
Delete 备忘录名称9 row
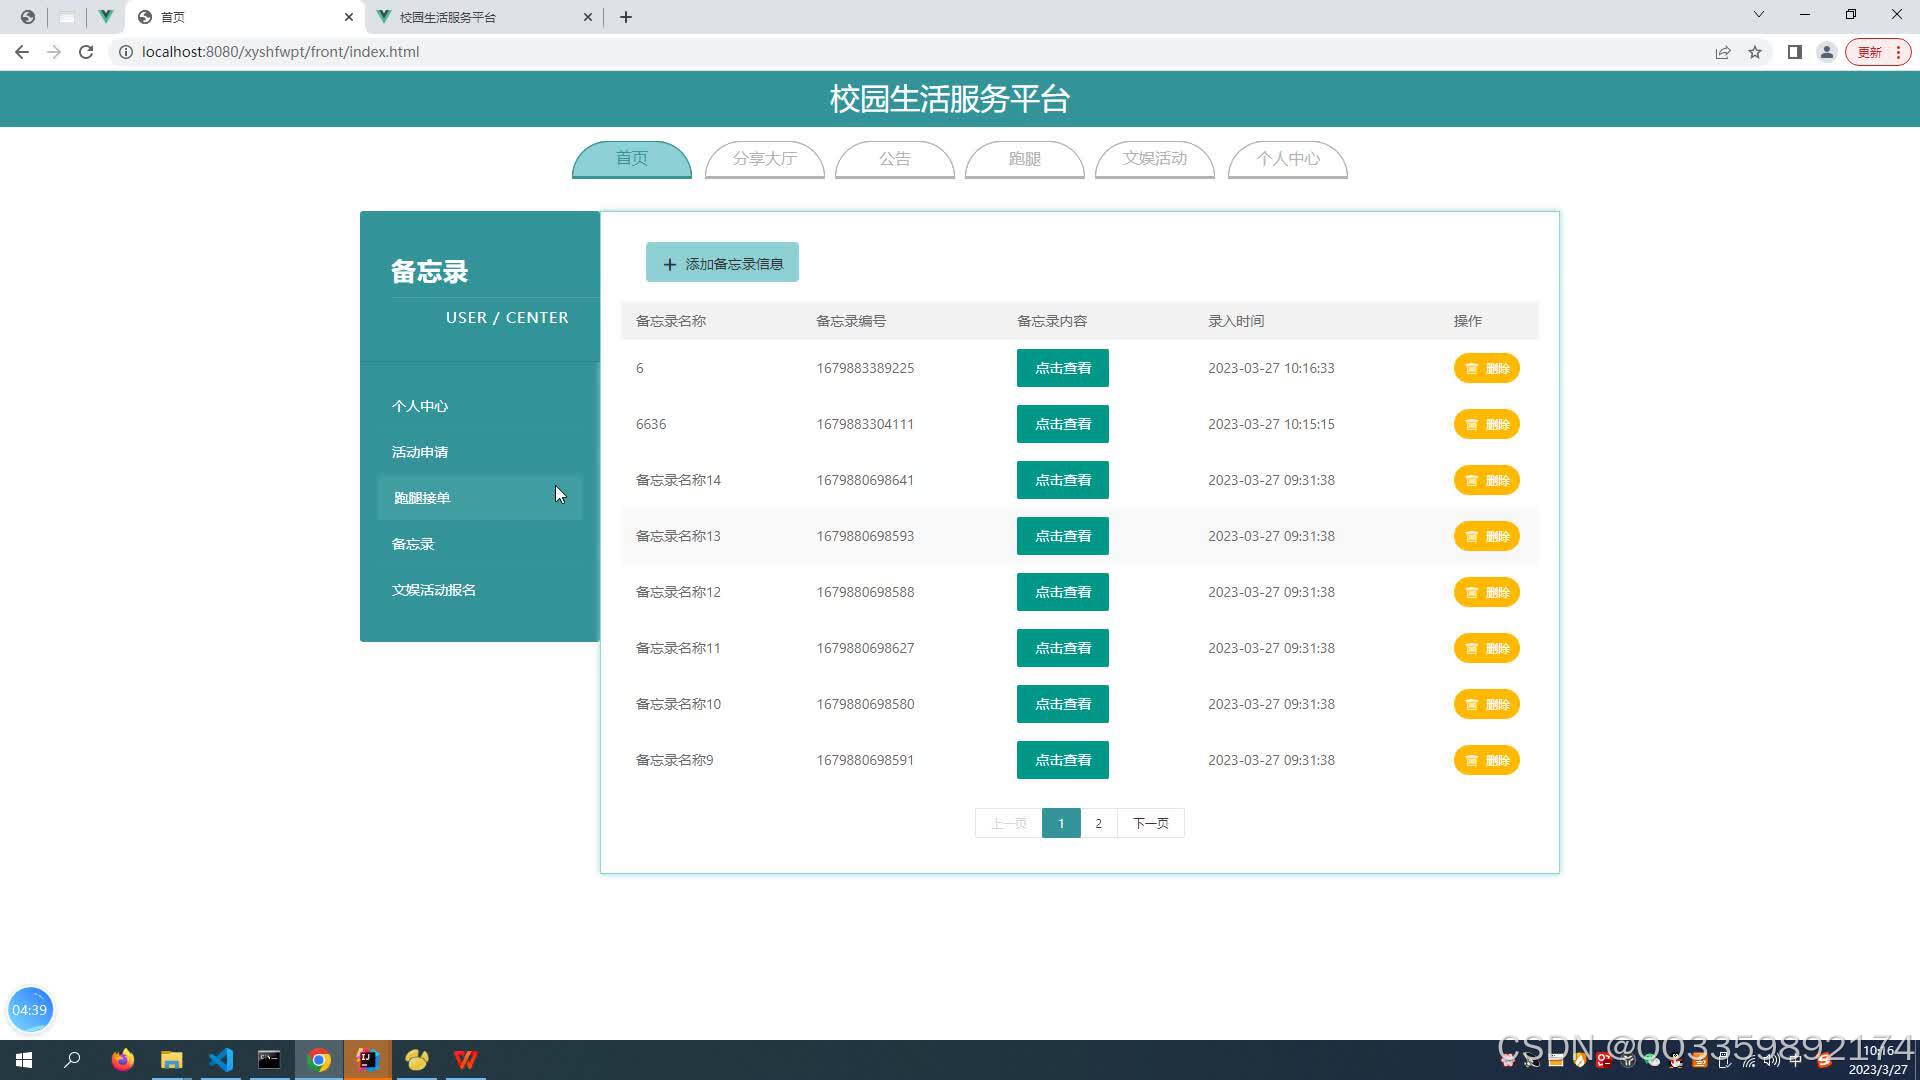[1487, 760]
